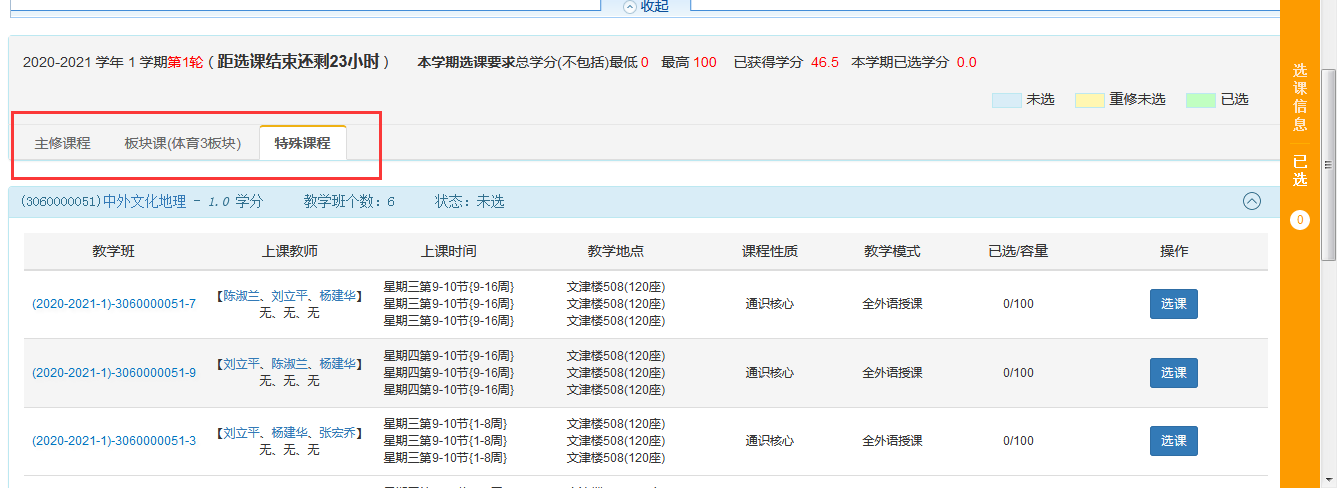Image resolution: width=1337 pixels, height=488 pixels.
Task: Click 选课 button for class 3060000051-7
Action: click(x=1173, y=304)
